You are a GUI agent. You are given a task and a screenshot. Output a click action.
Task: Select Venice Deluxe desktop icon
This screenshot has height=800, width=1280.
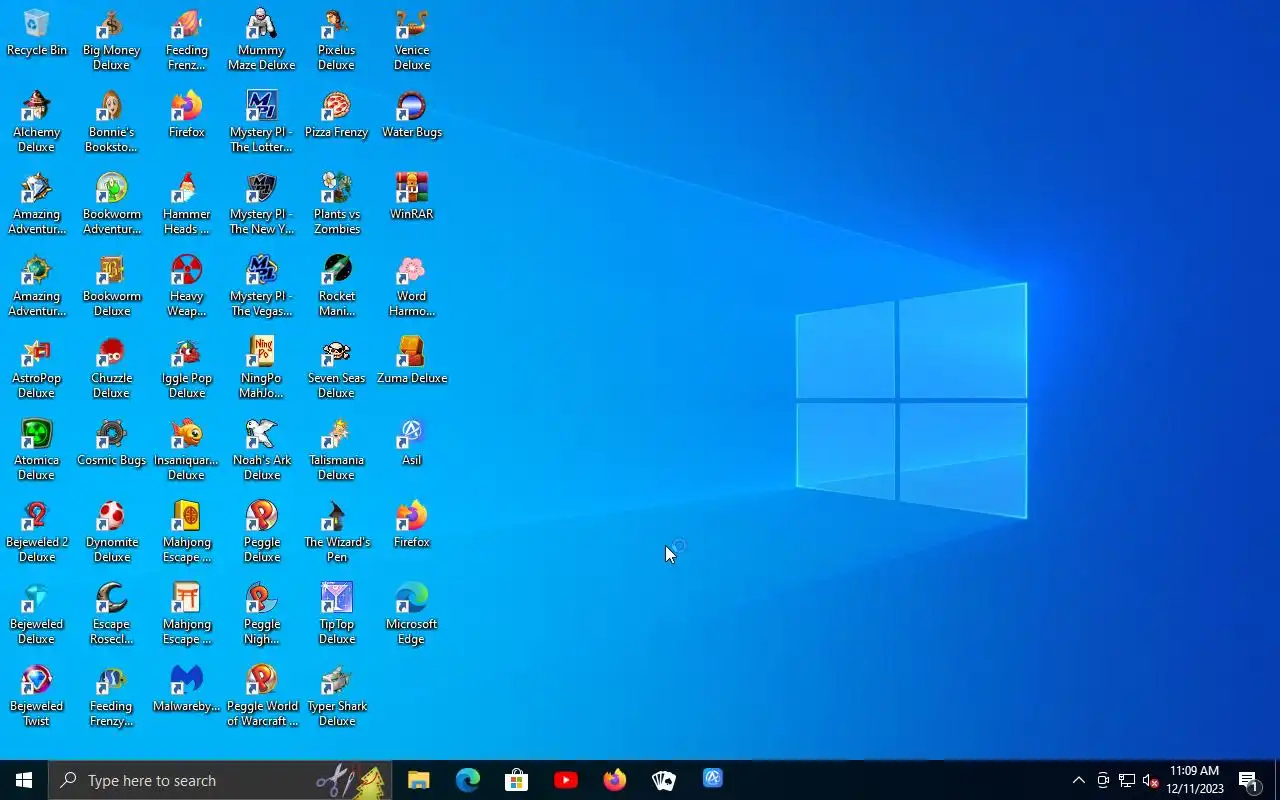412,40
